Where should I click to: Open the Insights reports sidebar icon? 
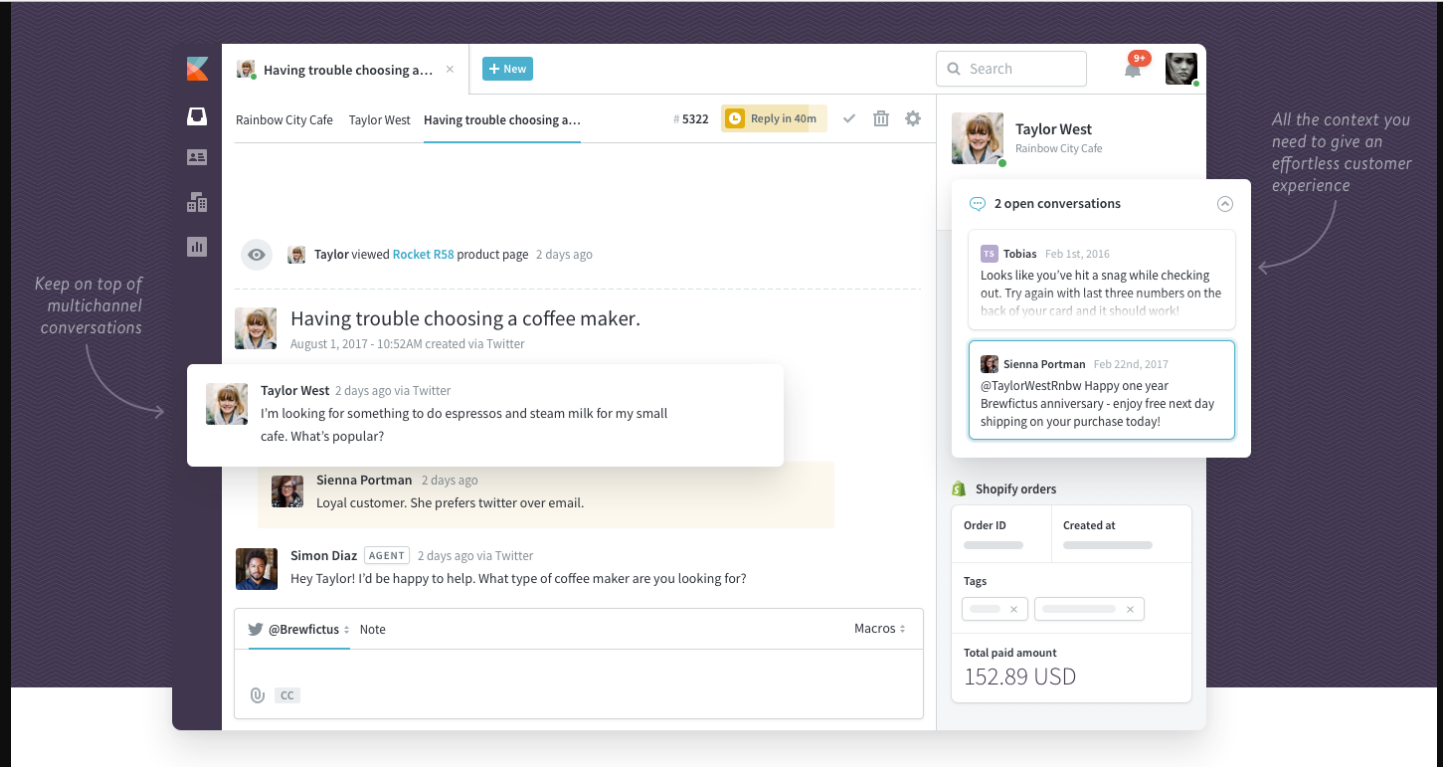pyautogui.click(x=197, y=245)
